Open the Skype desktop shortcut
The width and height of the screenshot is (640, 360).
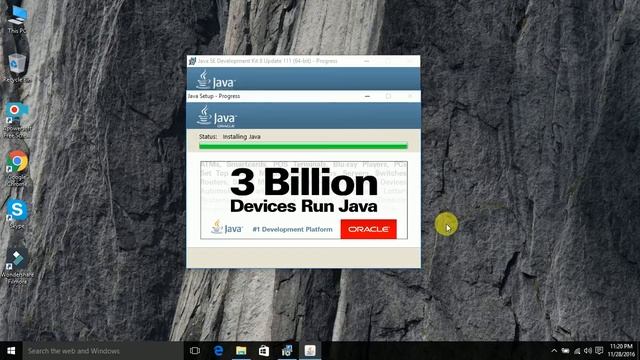pyautogui.click(x=17, y=214)
